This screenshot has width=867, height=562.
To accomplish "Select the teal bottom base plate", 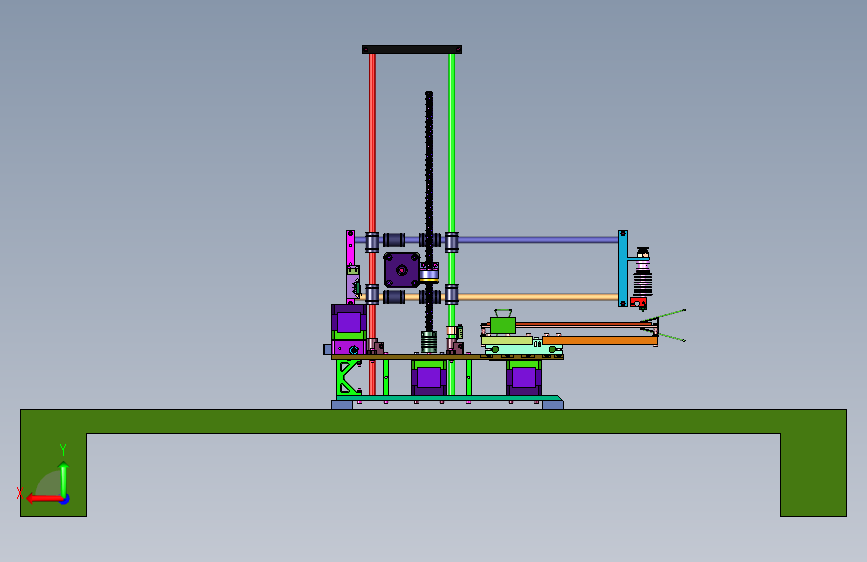I will (x=449, y=398).
